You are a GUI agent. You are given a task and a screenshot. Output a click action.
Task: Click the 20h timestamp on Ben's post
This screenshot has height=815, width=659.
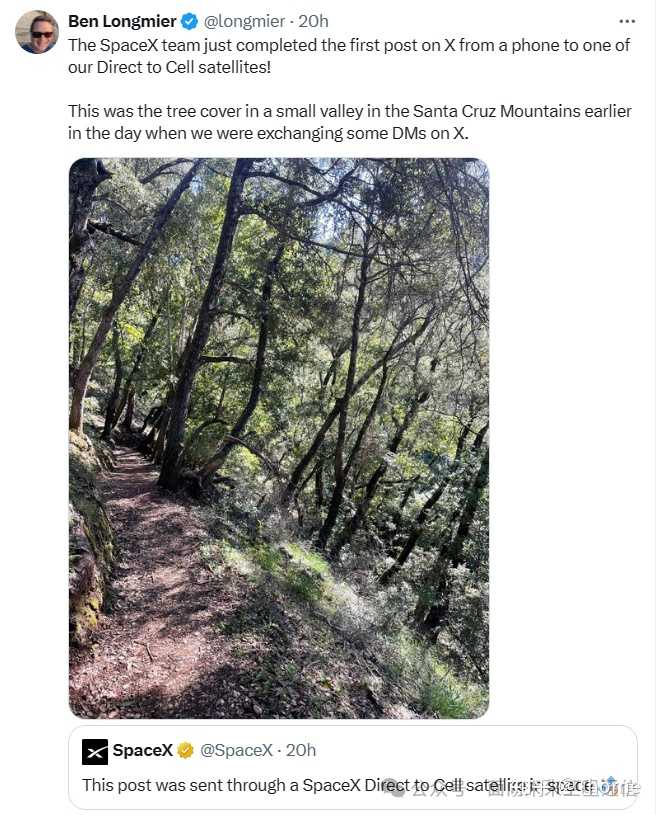point(313,21)
